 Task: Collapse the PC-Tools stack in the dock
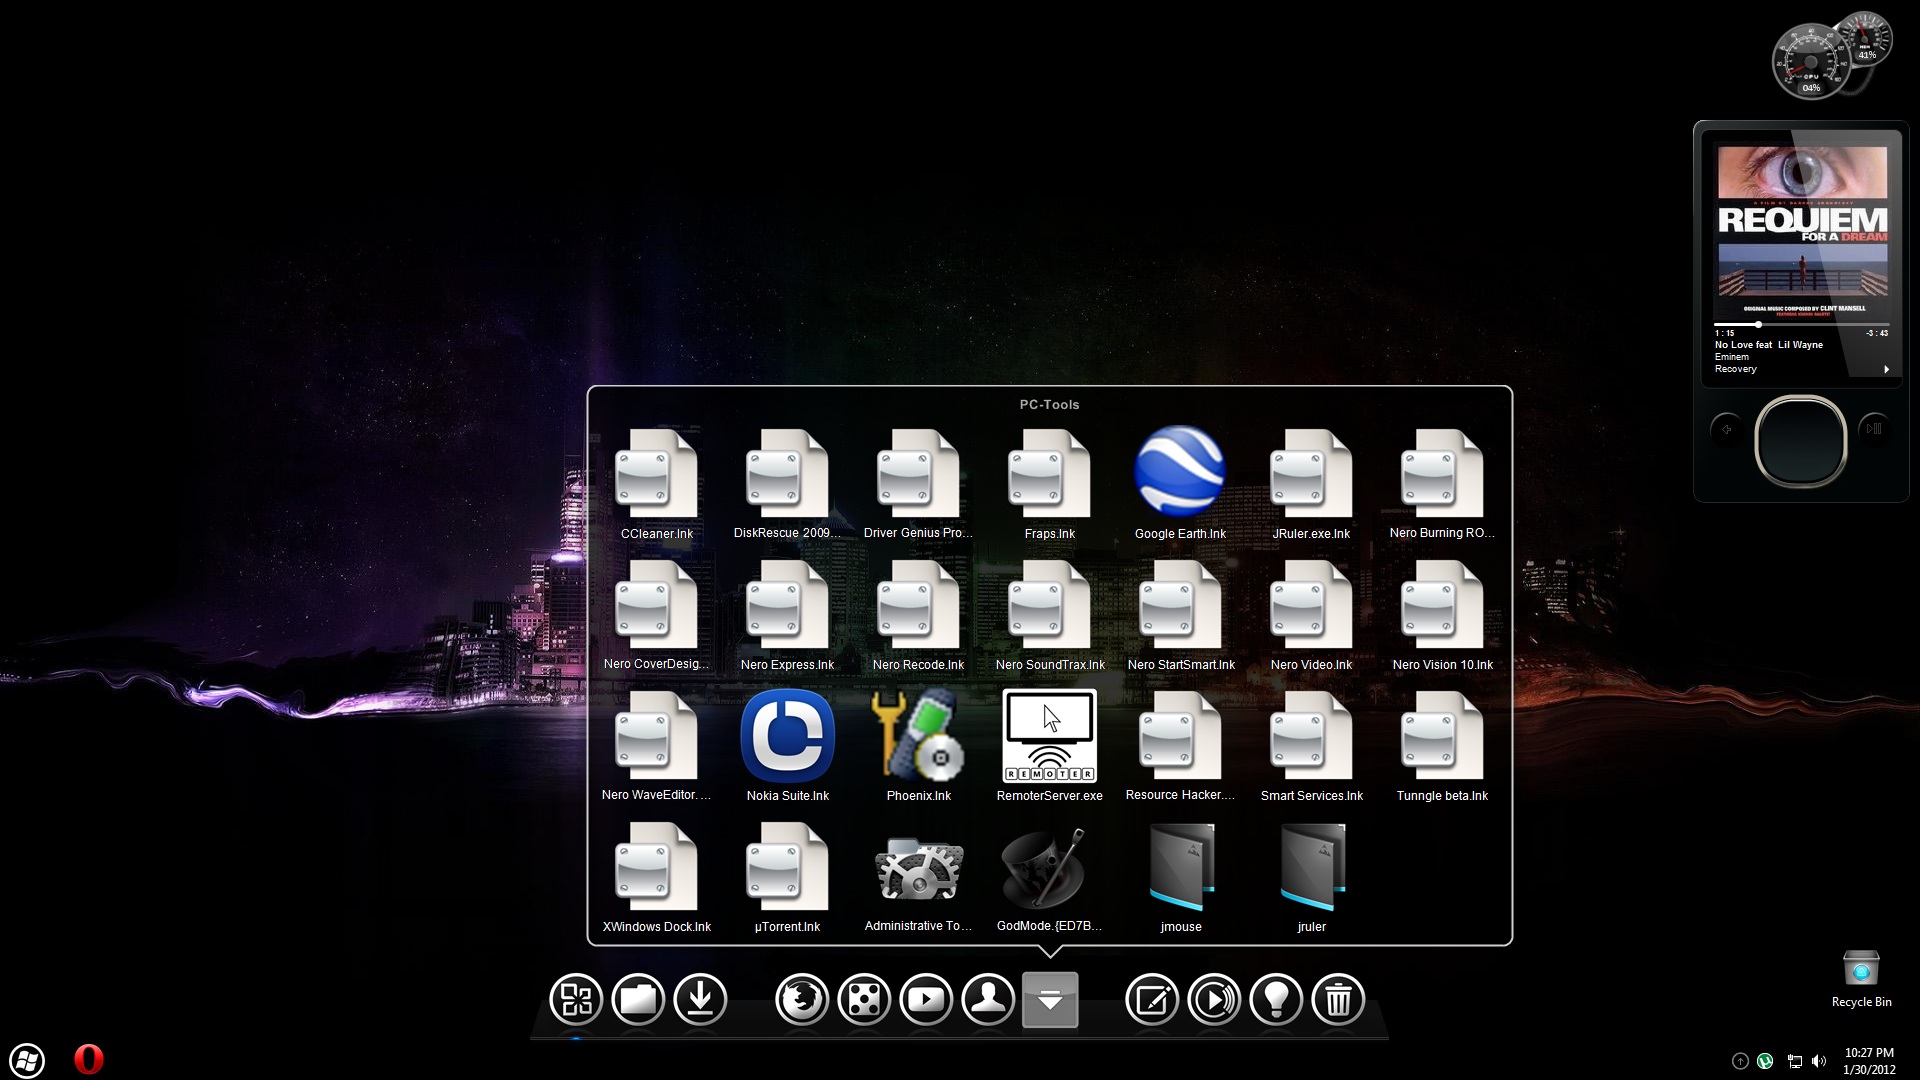pos(1050,999)
